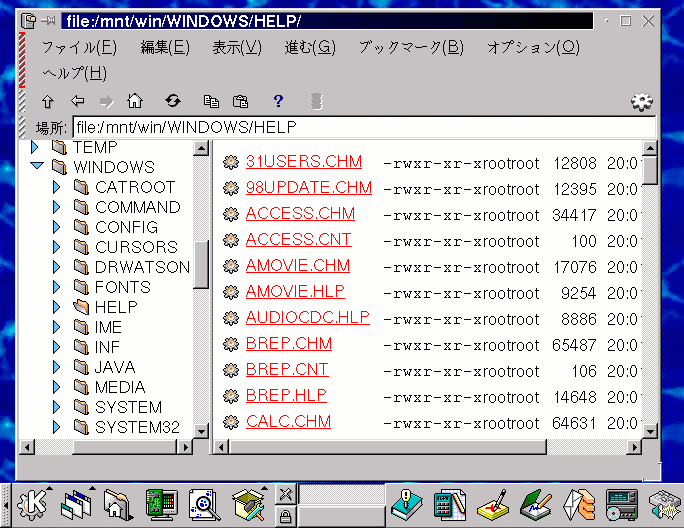Image resolution: width=684 pixels, height=528 pixels.
Task: Click the folder tree vertical scrollbar thumb
Action: 201,264
